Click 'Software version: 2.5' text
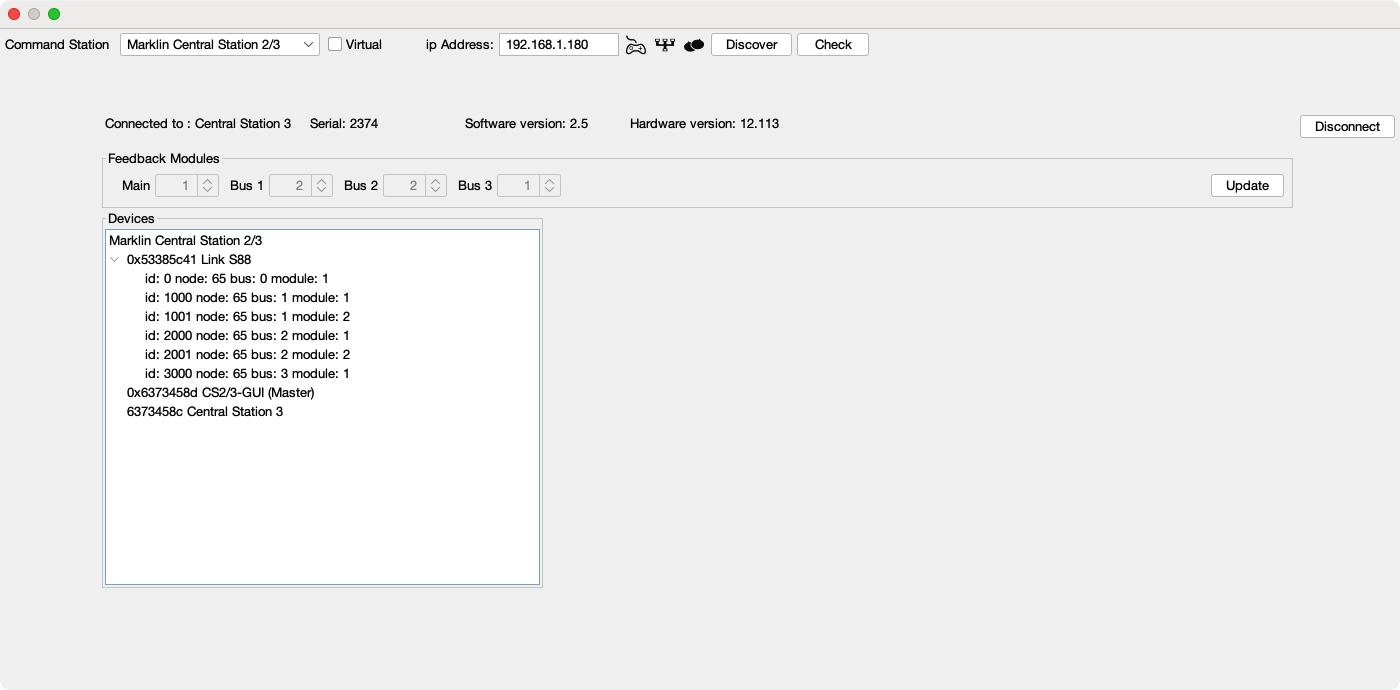Screen dimensions: 1400x690 click(x=526, y=124)
